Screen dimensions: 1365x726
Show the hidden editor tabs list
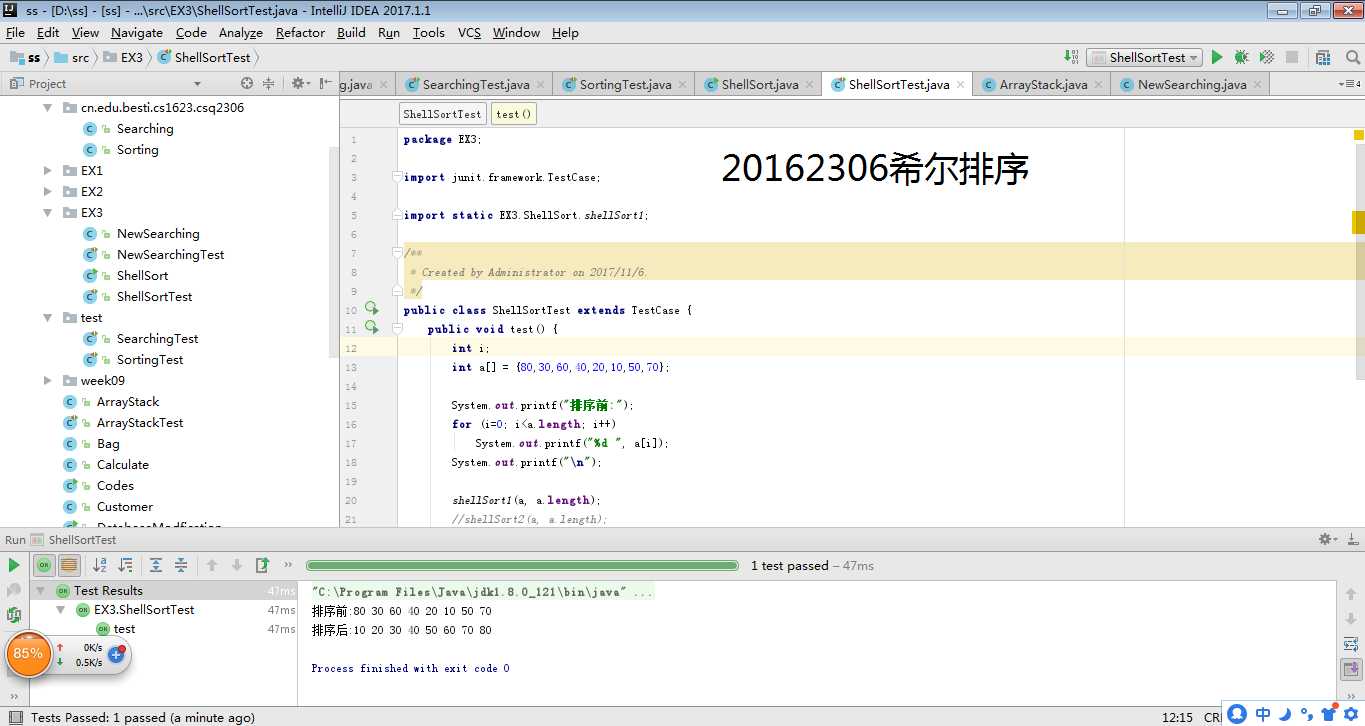[1352, 85]
